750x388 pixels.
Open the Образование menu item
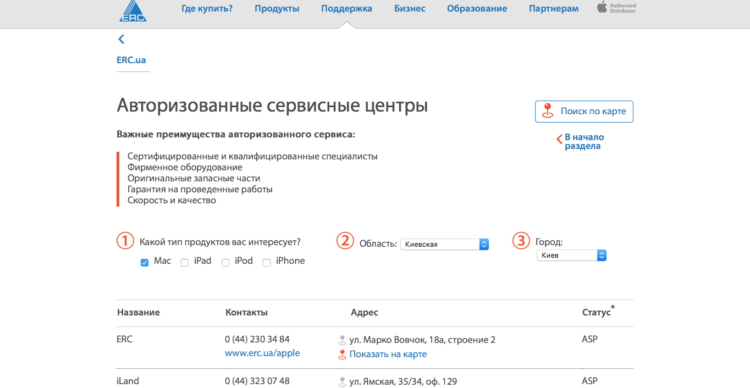click(477, 9)
